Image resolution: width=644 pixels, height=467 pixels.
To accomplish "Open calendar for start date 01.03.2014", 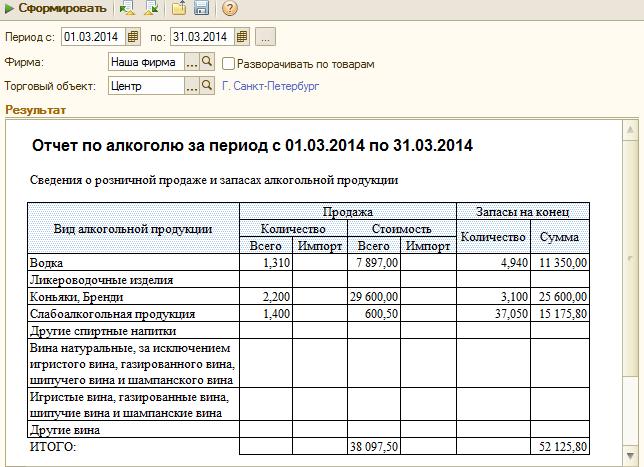I will coord(133,37).
